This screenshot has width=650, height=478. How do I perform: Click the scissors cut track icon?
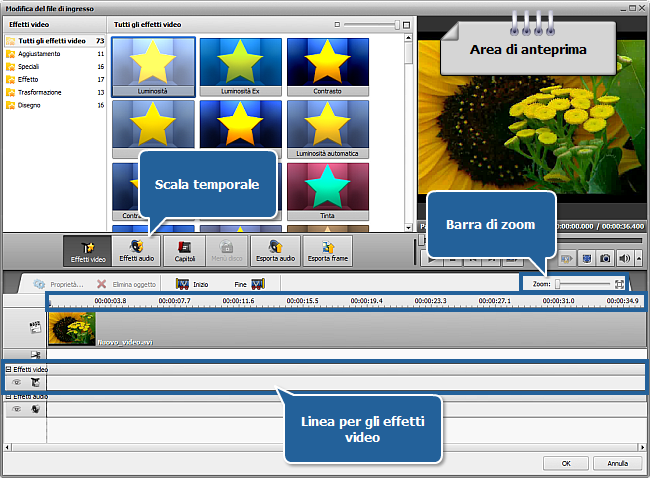point(36,354)
